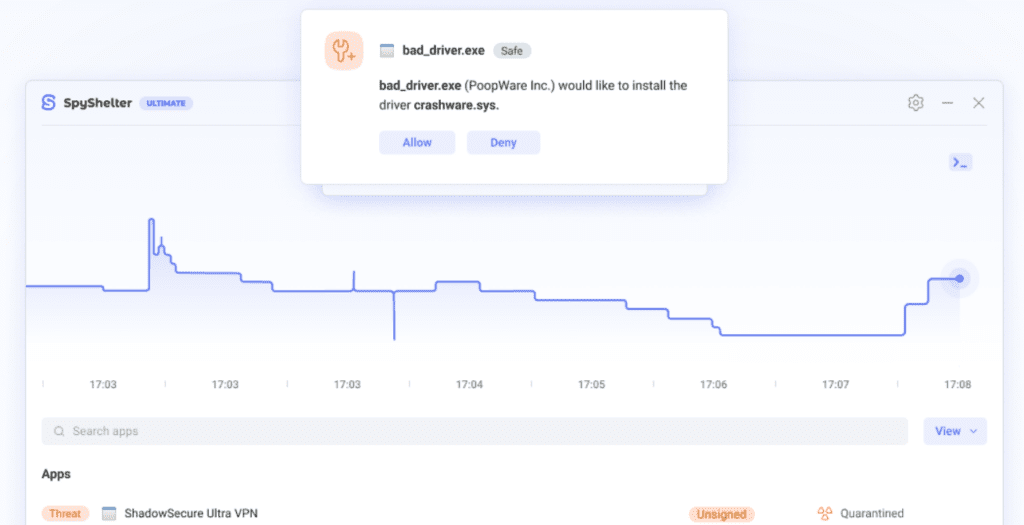The image size is (1024, 525).
Task: Click the SpyShelter logo icon
Action: coord(48,103)
